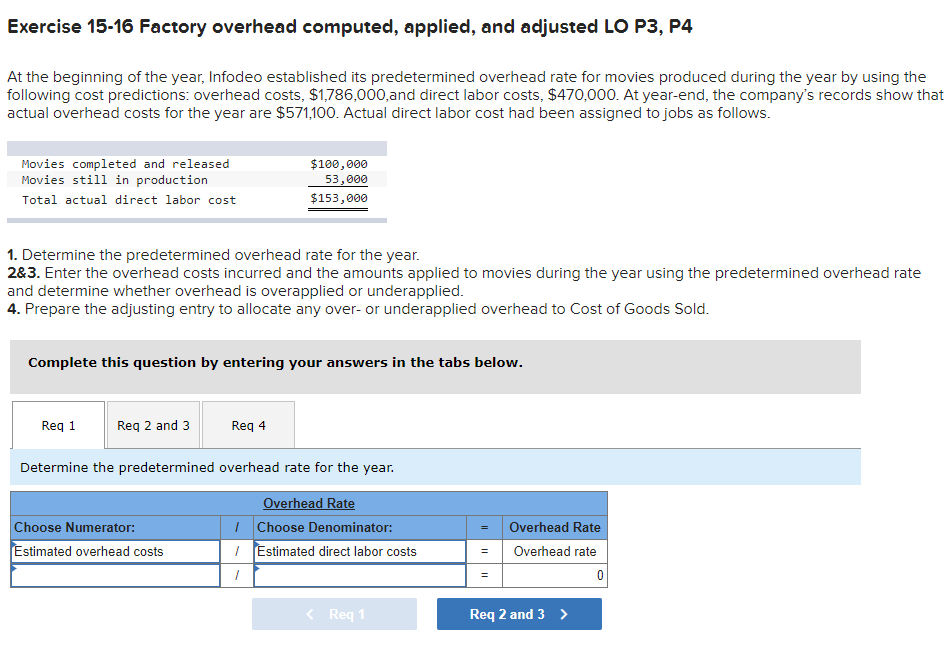Click the Req 2 and 3 navigation button
951x663 pixels.
(x=519, y=613)
